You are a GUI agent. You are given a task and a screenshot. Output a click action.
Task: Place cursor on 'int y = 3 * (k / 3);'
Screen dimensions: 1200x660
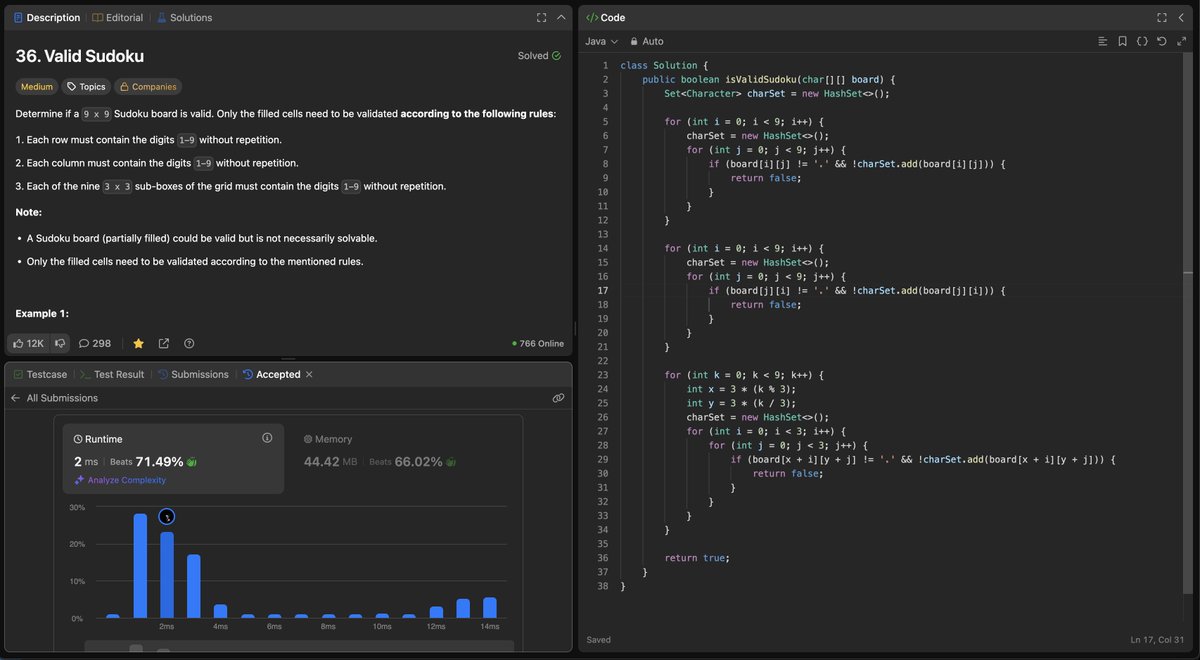click(741, 403)
